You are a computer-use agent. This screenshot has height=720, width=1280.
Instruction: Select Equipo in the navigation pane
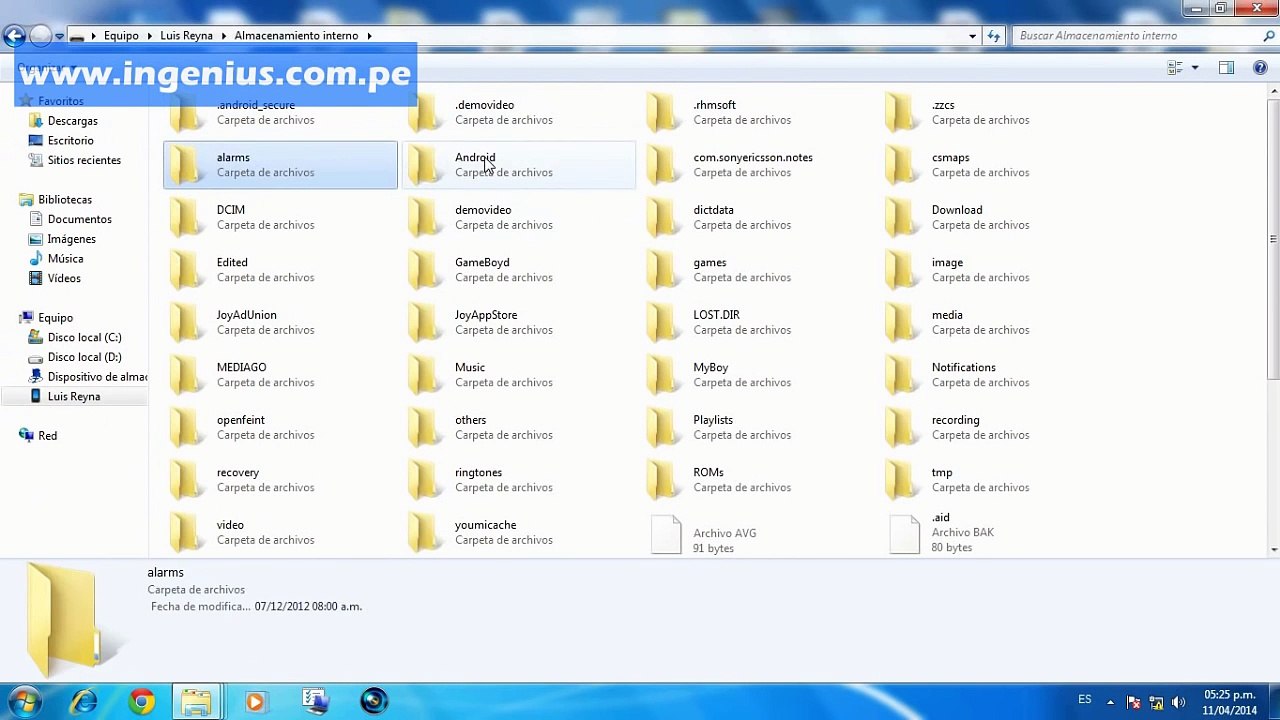[x=55, y=318]
